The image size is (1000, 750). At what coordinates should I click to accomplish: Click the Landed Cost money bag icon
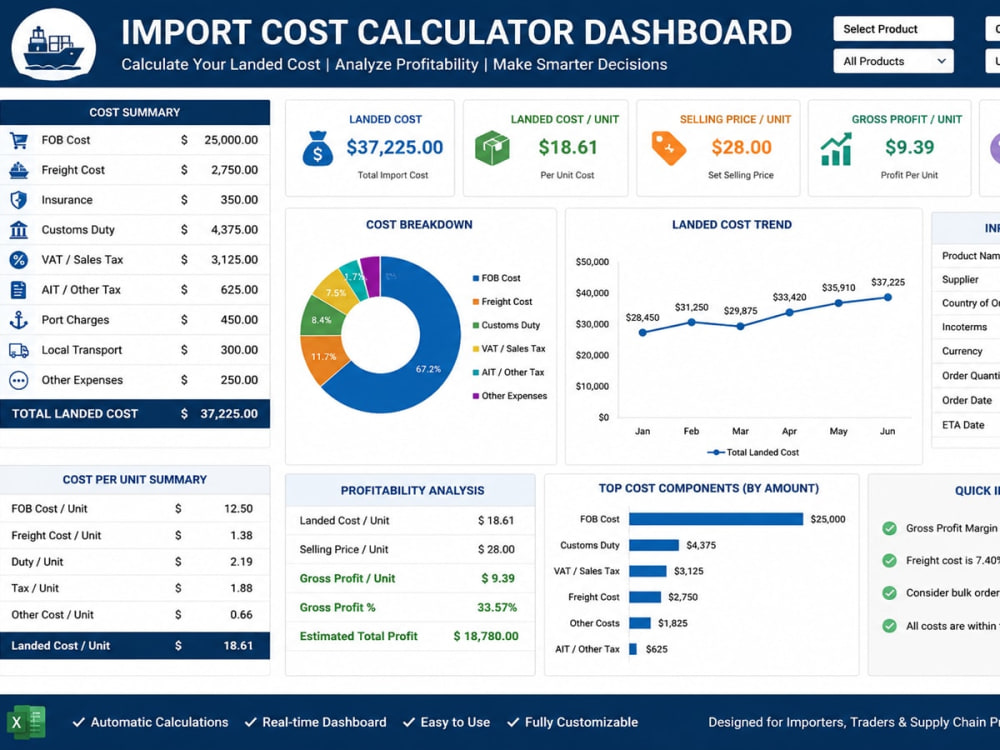pos(318,149)
